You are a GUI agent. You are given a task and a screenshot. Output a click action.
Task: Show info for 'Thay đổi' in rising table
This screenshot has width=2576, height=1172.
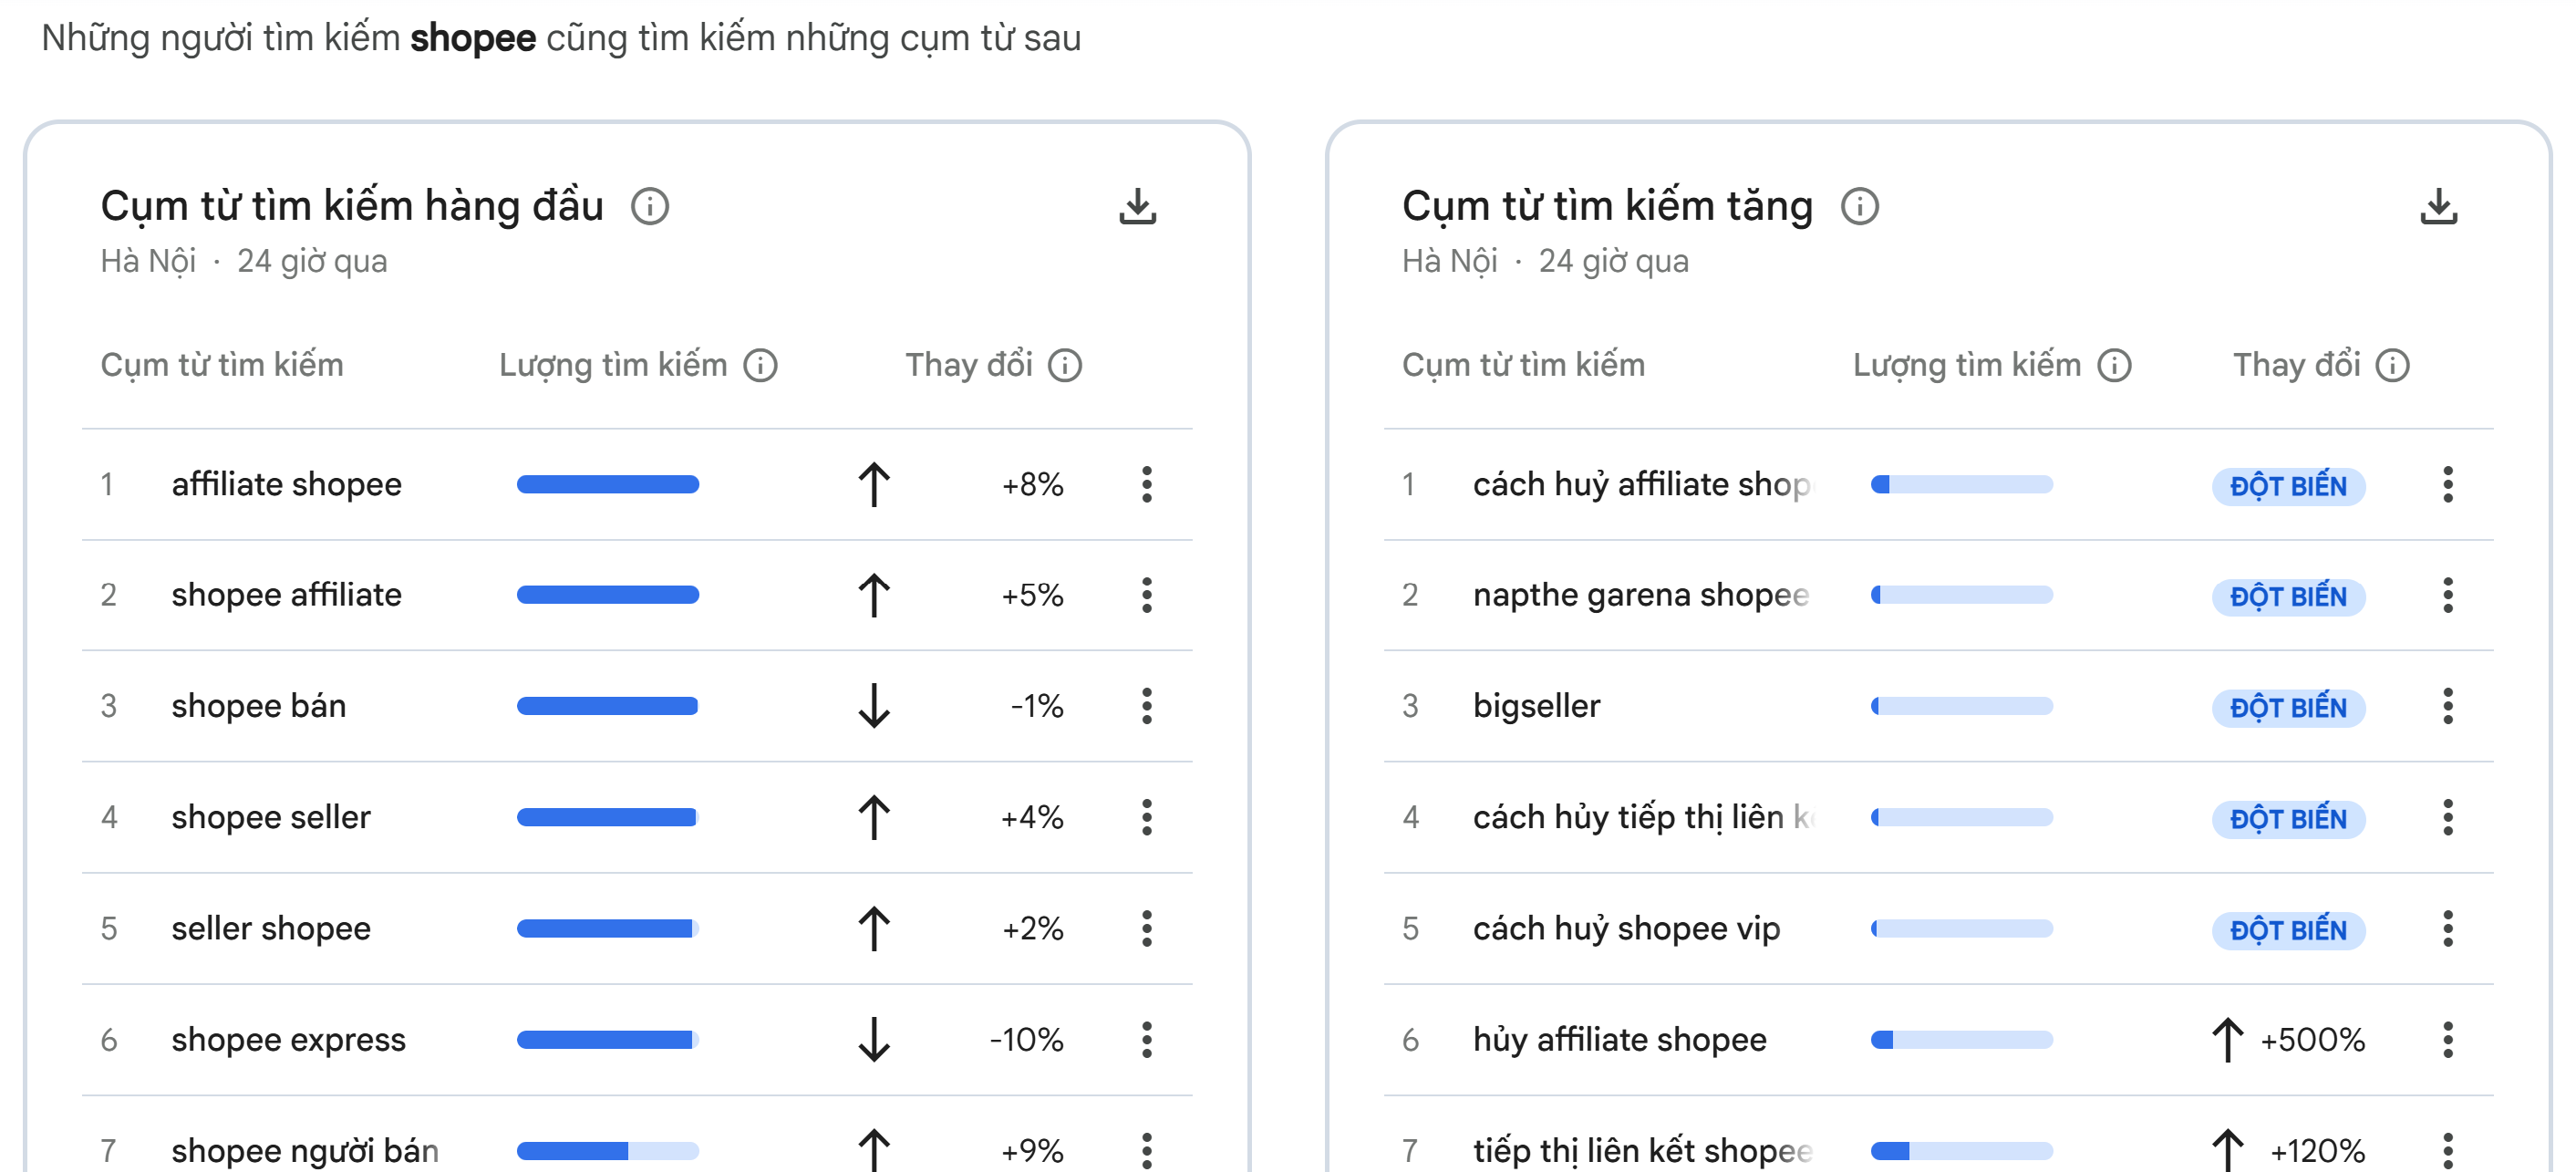(x=2393, y=365)
